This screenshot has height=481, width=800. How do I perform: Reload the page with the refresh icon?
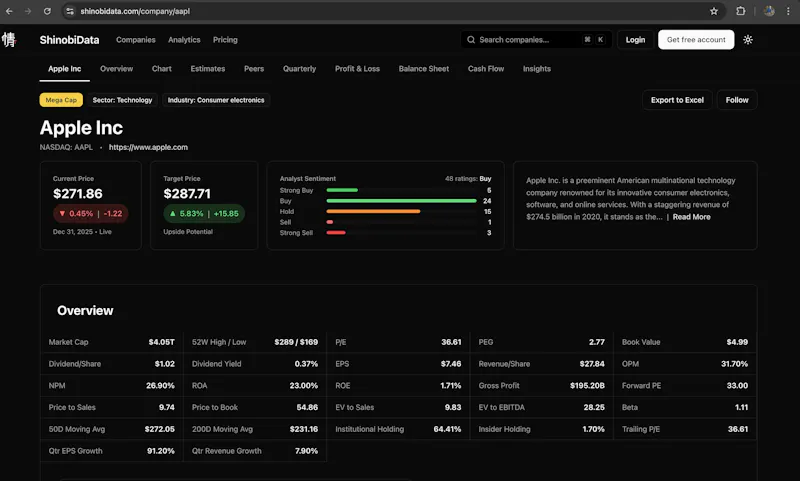pos(47,11)
